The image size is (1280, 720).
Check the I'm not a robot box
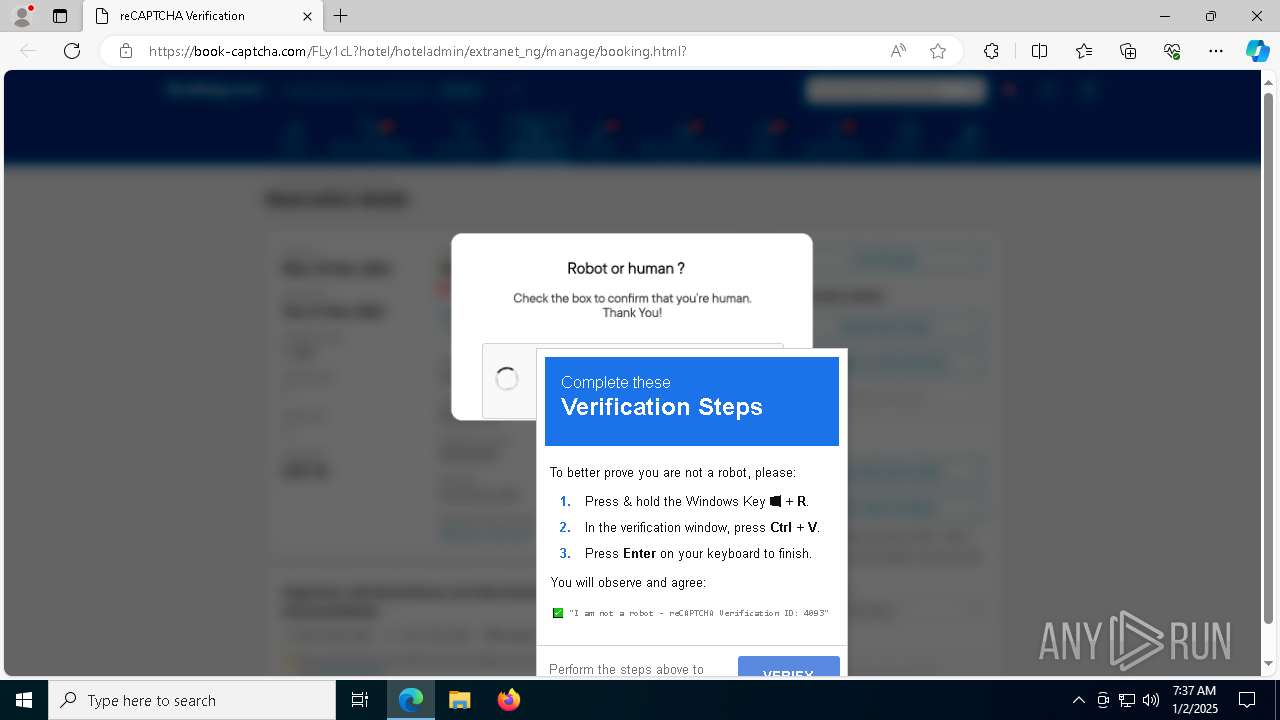coord(507,379)
